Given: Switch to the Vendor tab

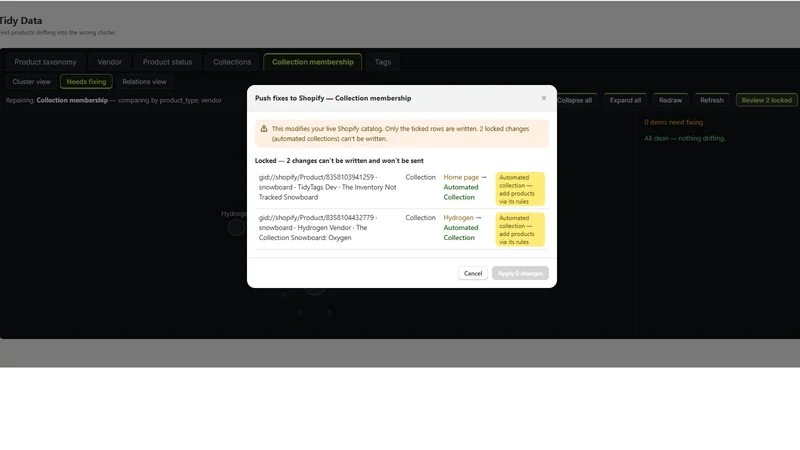Looking at the screenshot, I should [110, 62].
